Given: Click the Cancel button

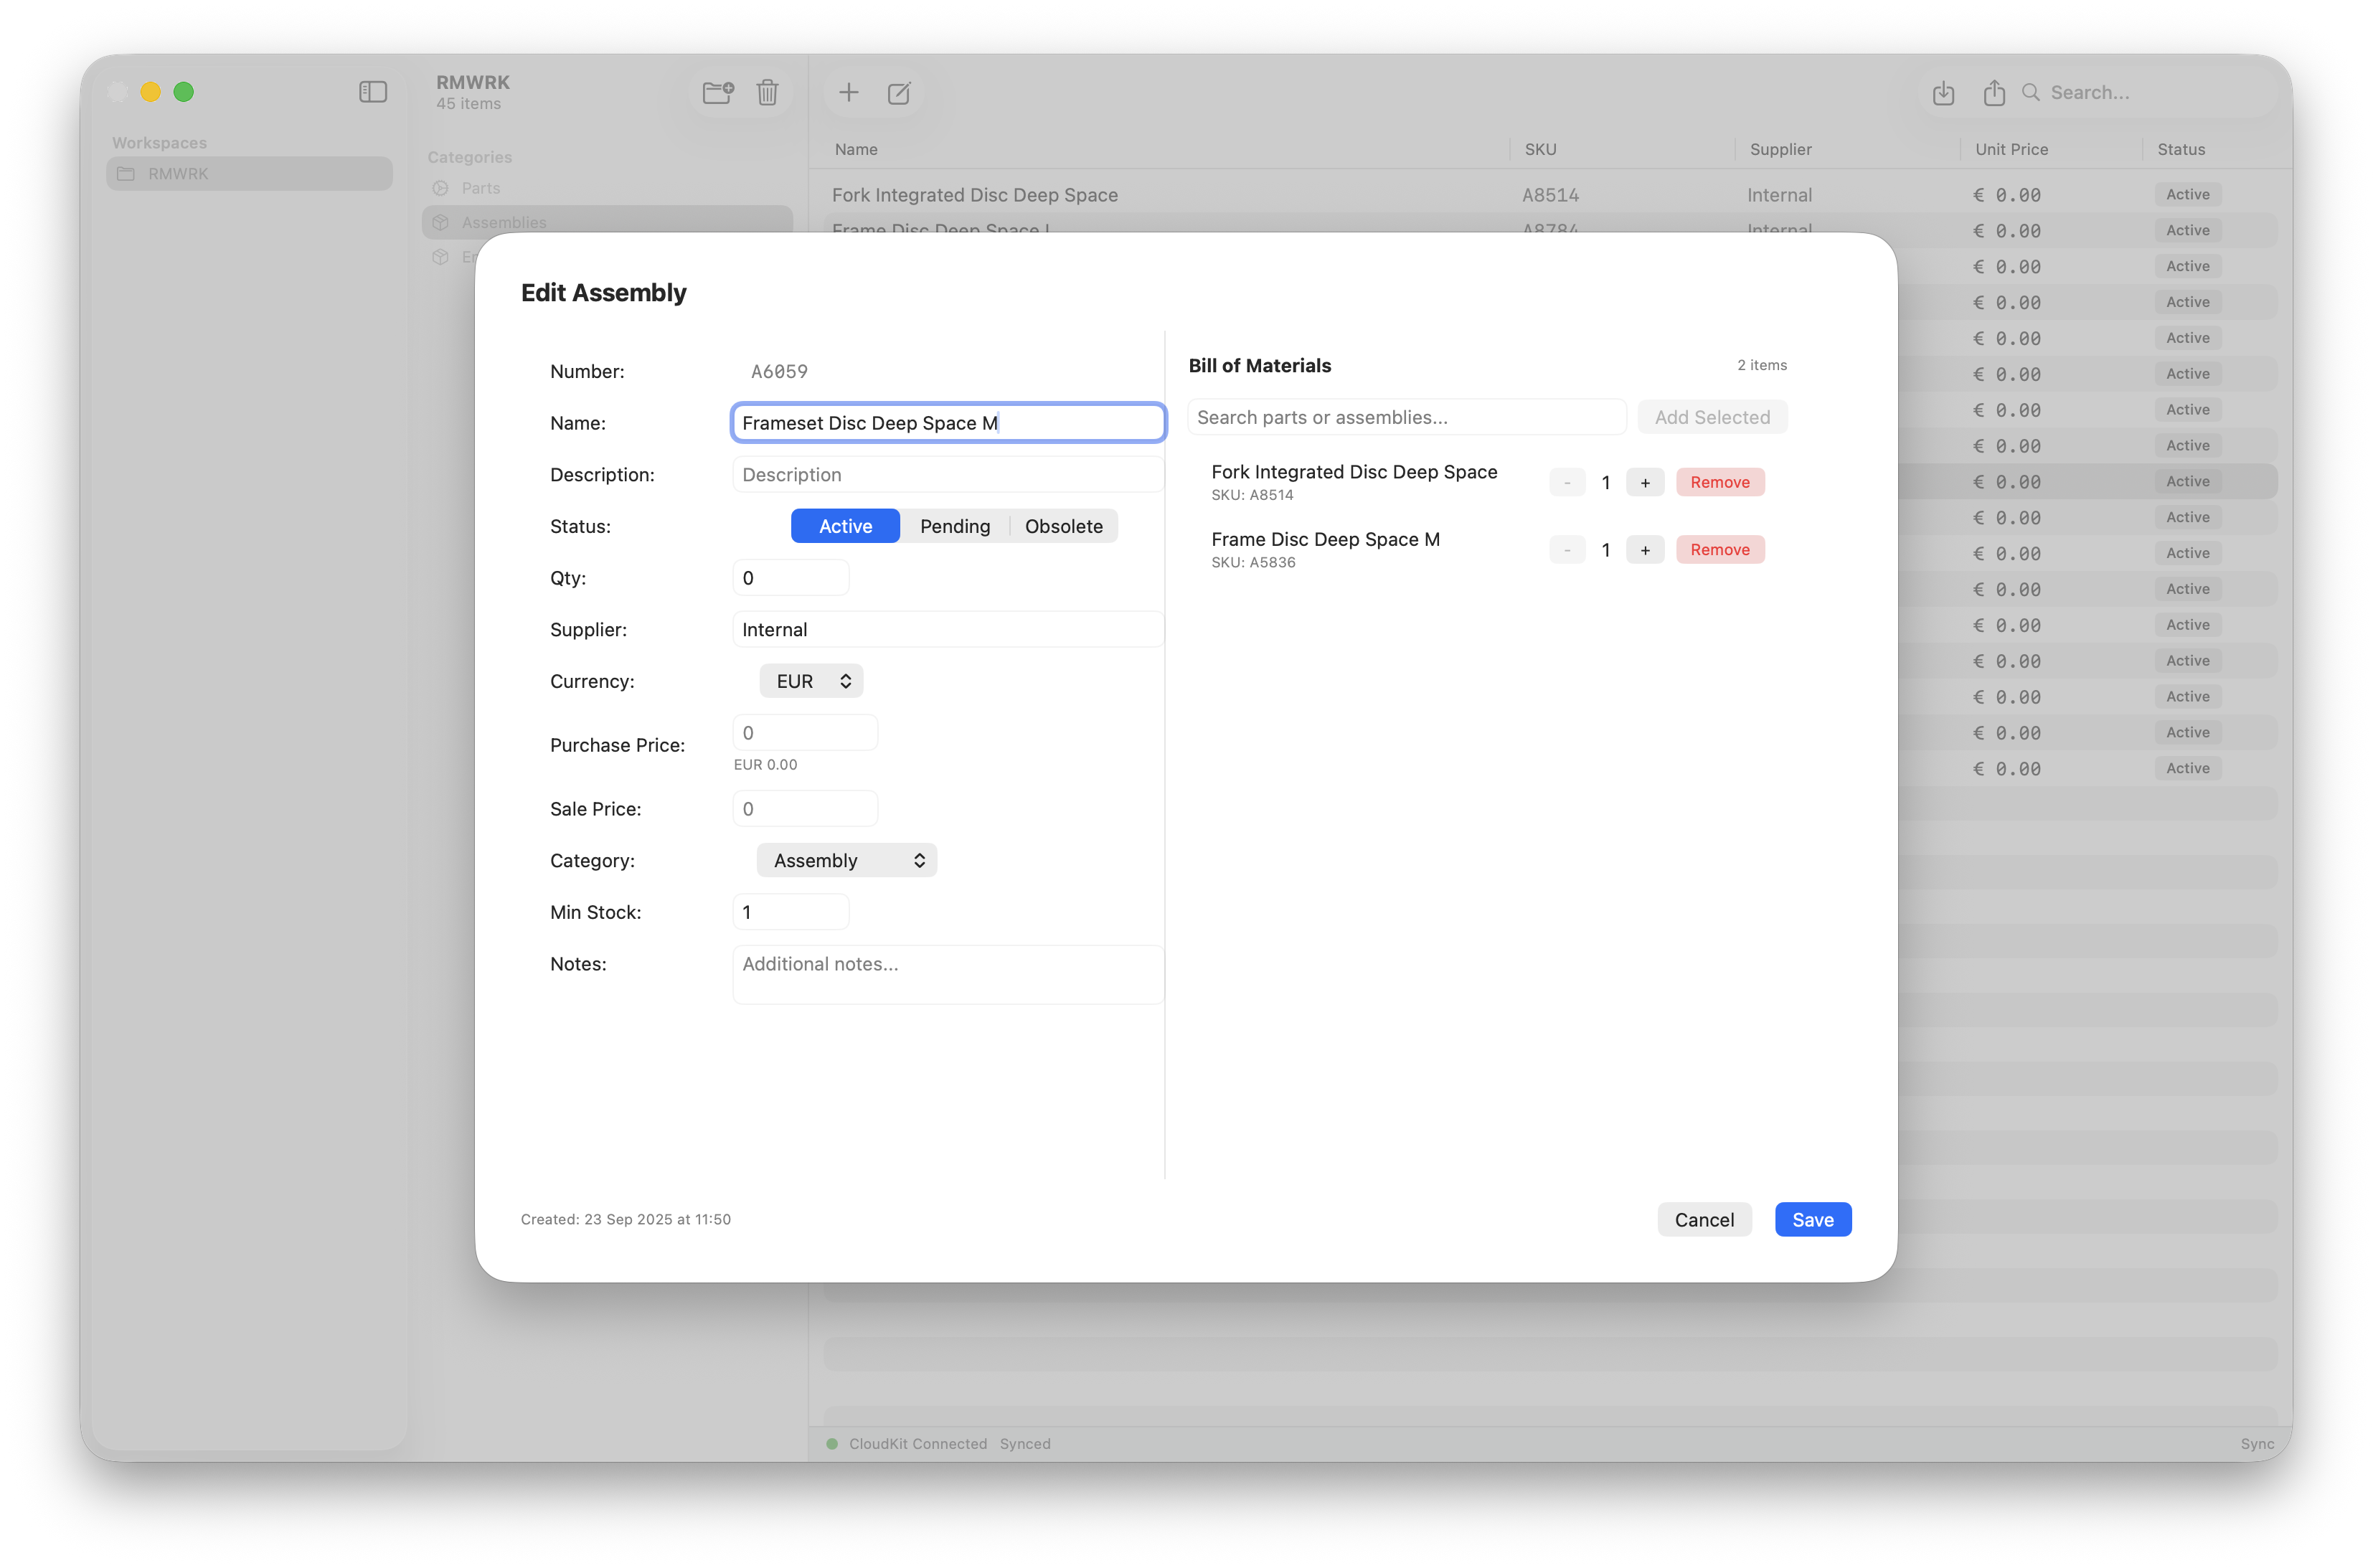Looking at the screenshot, I should pyautogui.click(x=1704, y=1220).
